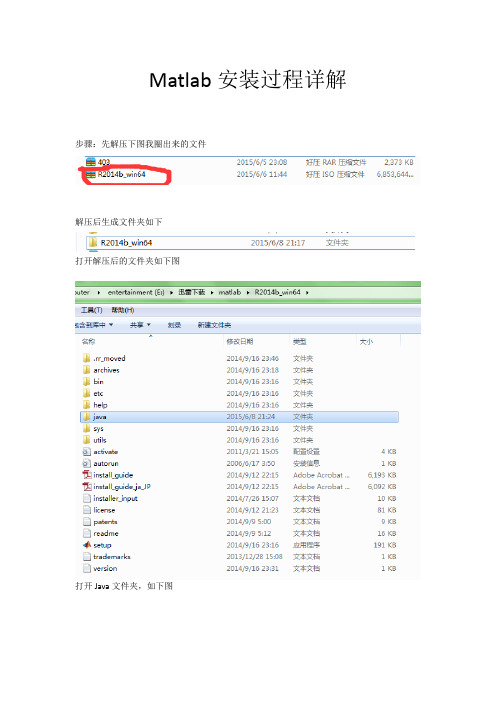Click the 新建文件夹 button

(214, 325)
